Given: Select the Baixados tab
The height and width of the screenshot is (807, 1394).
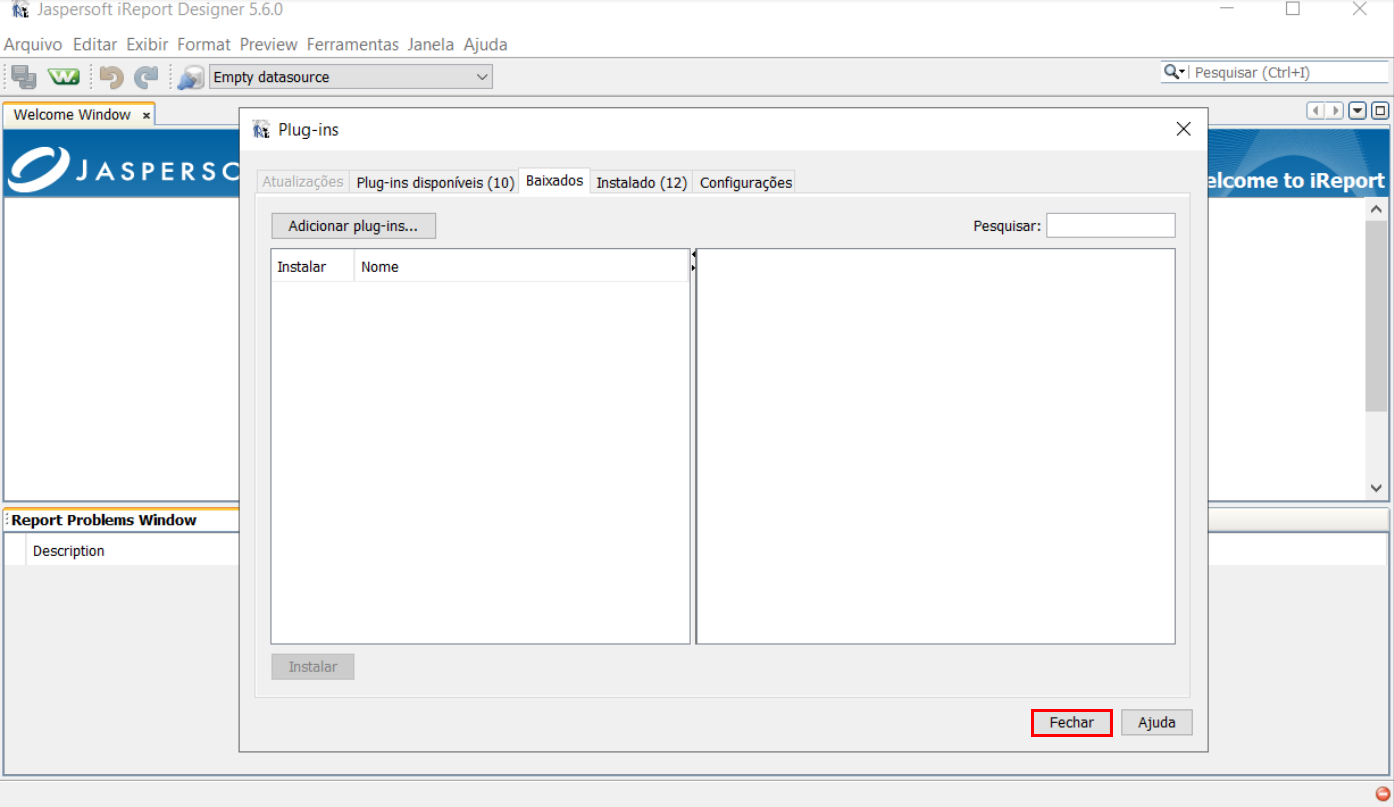Looking at the screenshot, I should [555, 181].
